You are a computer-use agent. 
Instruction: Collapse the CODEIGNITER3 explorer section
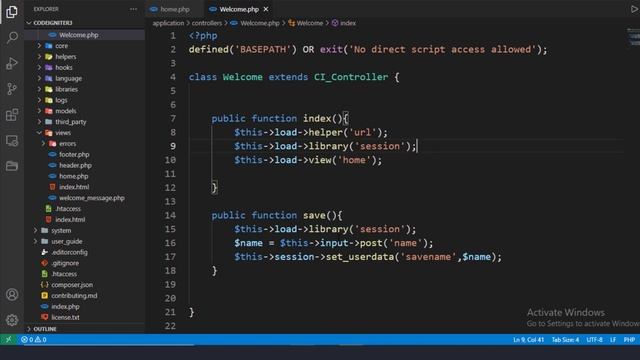53,23
